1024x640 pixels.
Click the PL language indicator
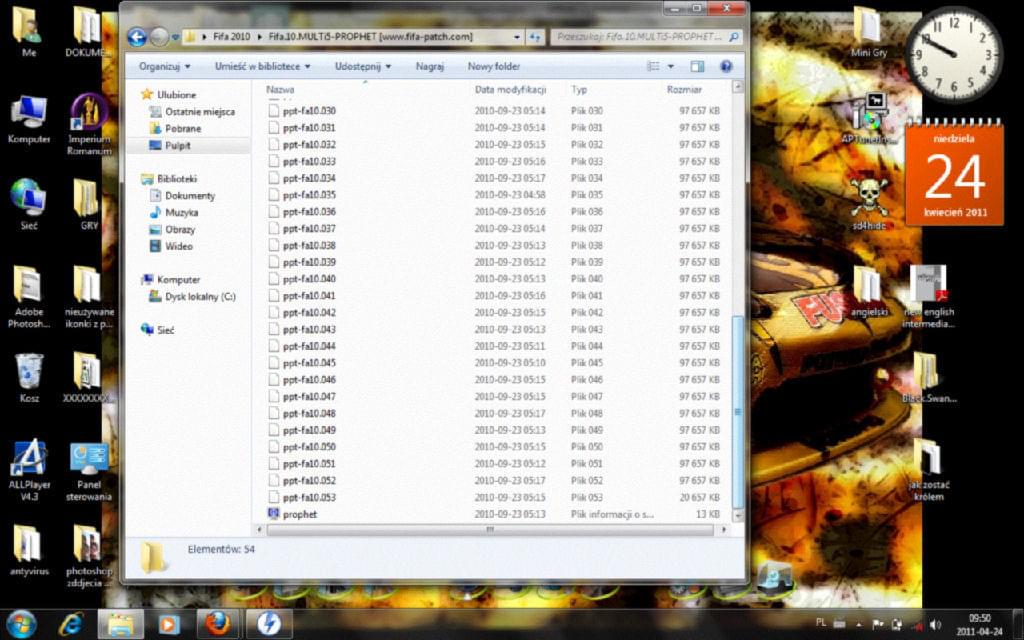pyautogui.click(x=822, y=624)
